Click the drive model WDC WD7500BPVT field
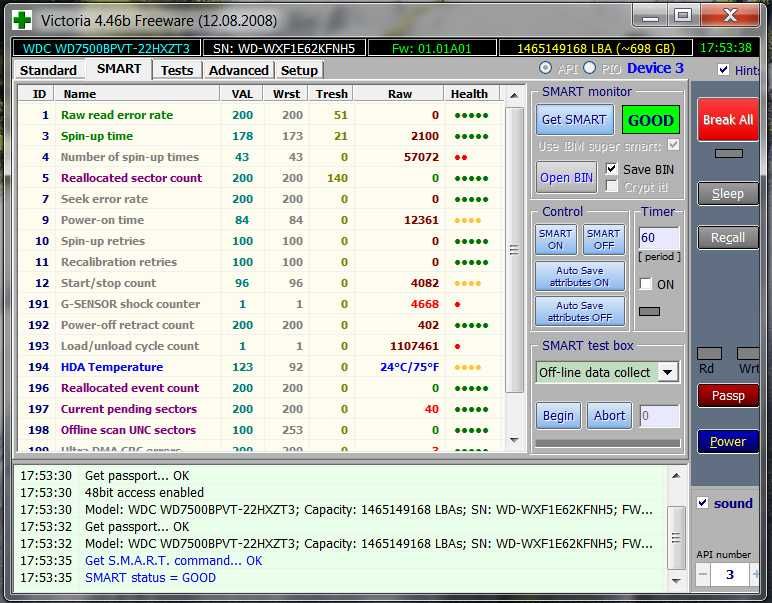This screenshot has height=603, width=772. [x=106, y=48]
